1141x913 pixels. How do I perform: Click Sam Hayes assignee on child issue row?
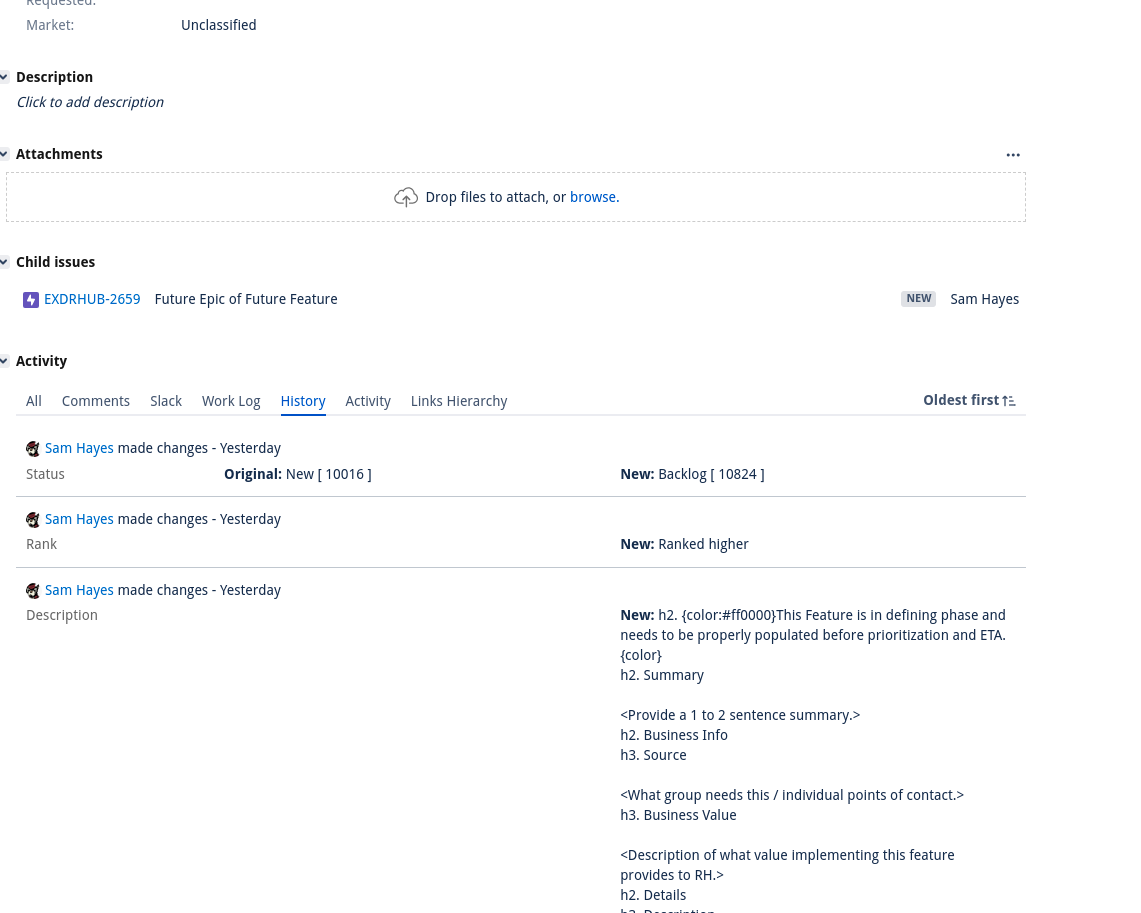point(985,299)
